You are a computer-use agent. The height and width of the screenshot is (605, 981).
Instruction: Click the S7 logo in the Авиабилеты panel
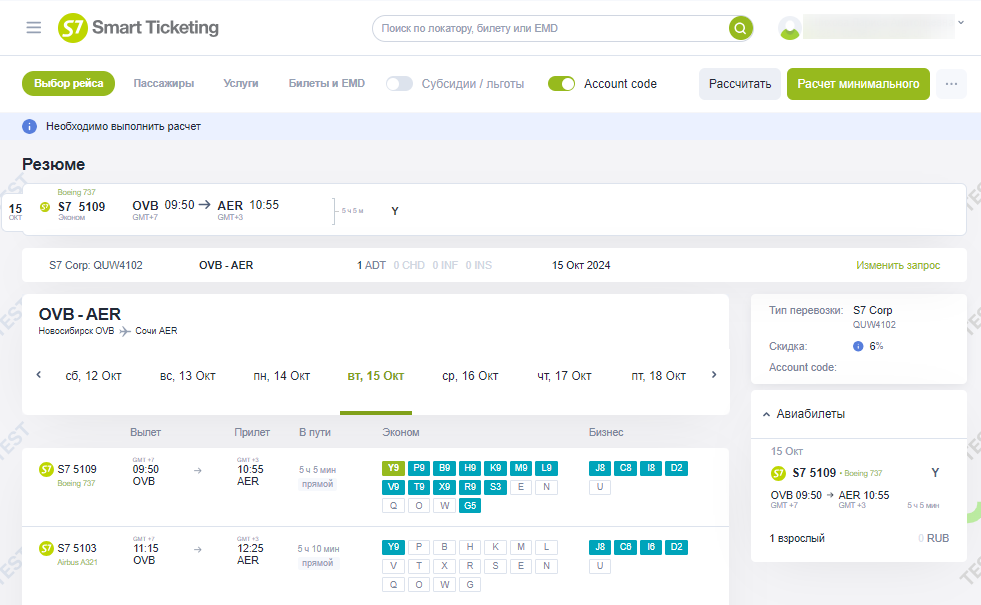click(778, 473)
